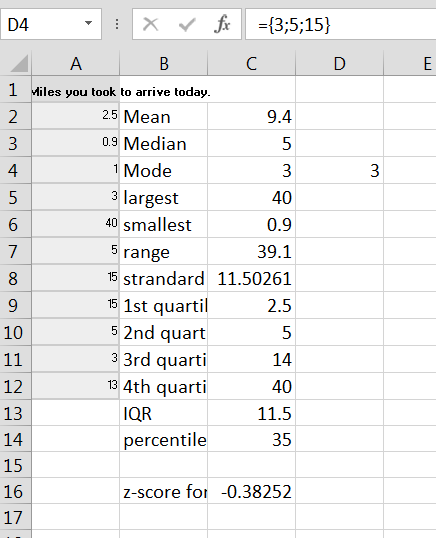436x538 pixels.
Task: Select the data cell containing 40 in column A
Action: (x=75, y=224)
